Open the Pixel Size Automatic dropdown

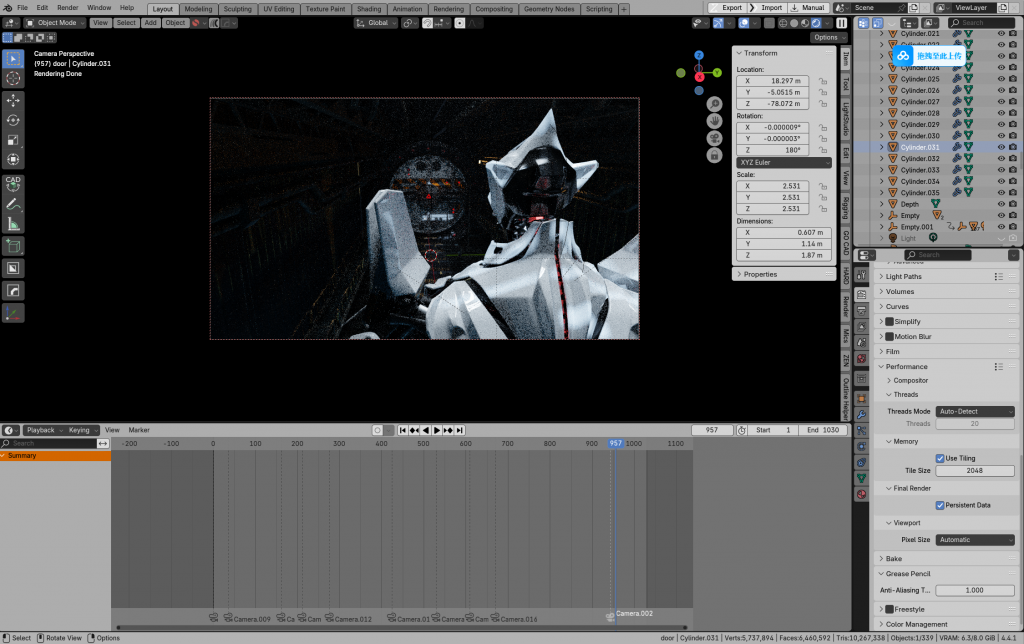tap(975, 539)
